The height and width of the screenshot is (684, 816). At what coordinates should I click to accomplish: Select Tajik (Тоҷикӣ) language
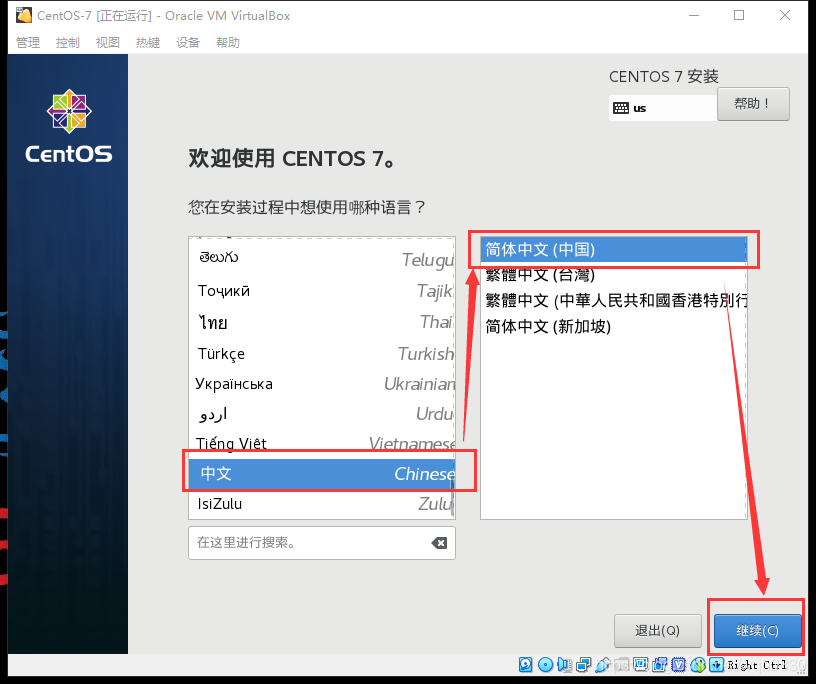pos(321,290)
